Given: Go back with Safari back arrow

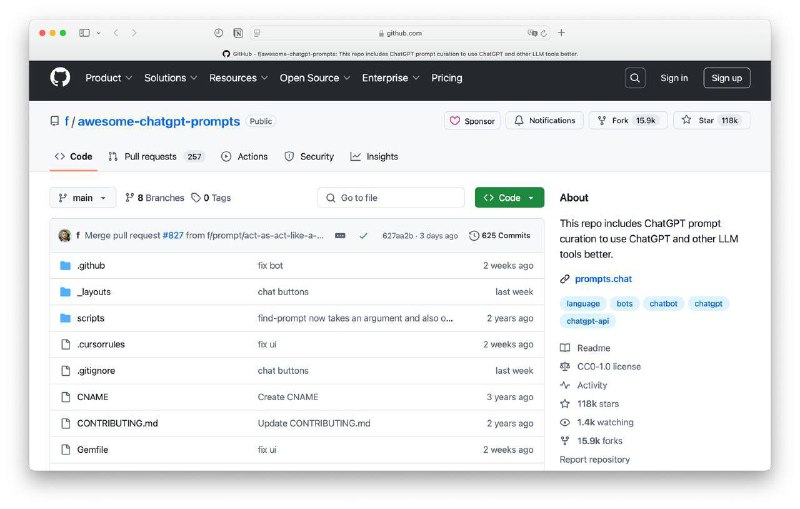Looking at the screenshot, I should (116, 33).
